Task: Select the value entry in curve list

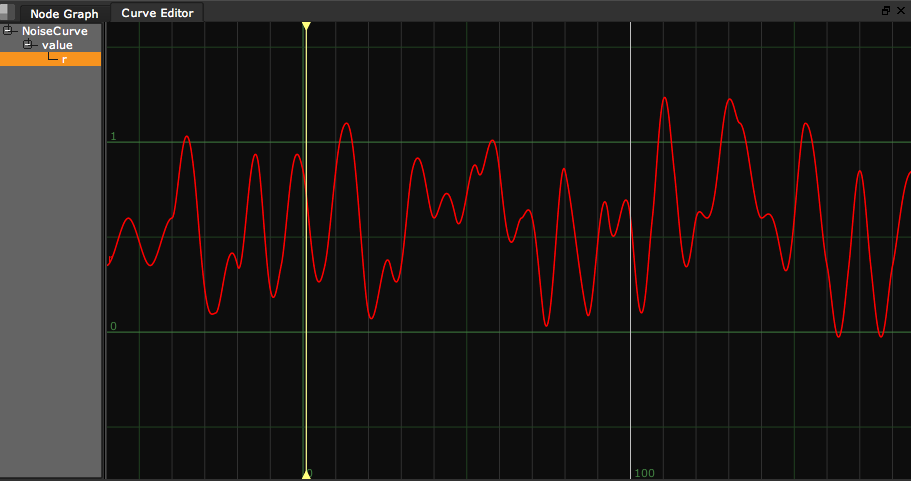Action: click(57, 45)
